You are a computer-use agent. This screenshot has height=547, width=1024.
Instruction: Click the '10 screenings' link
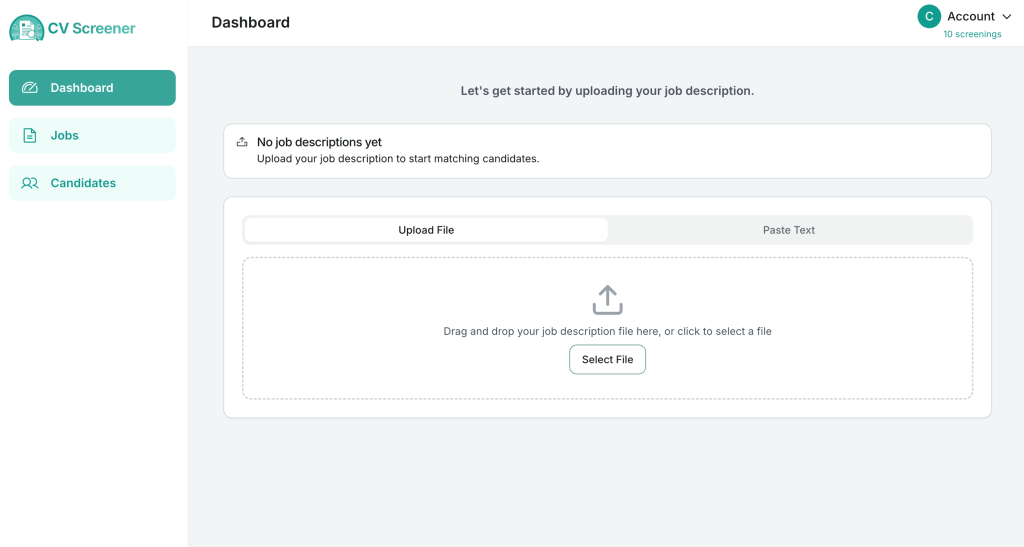click(972, 34)
